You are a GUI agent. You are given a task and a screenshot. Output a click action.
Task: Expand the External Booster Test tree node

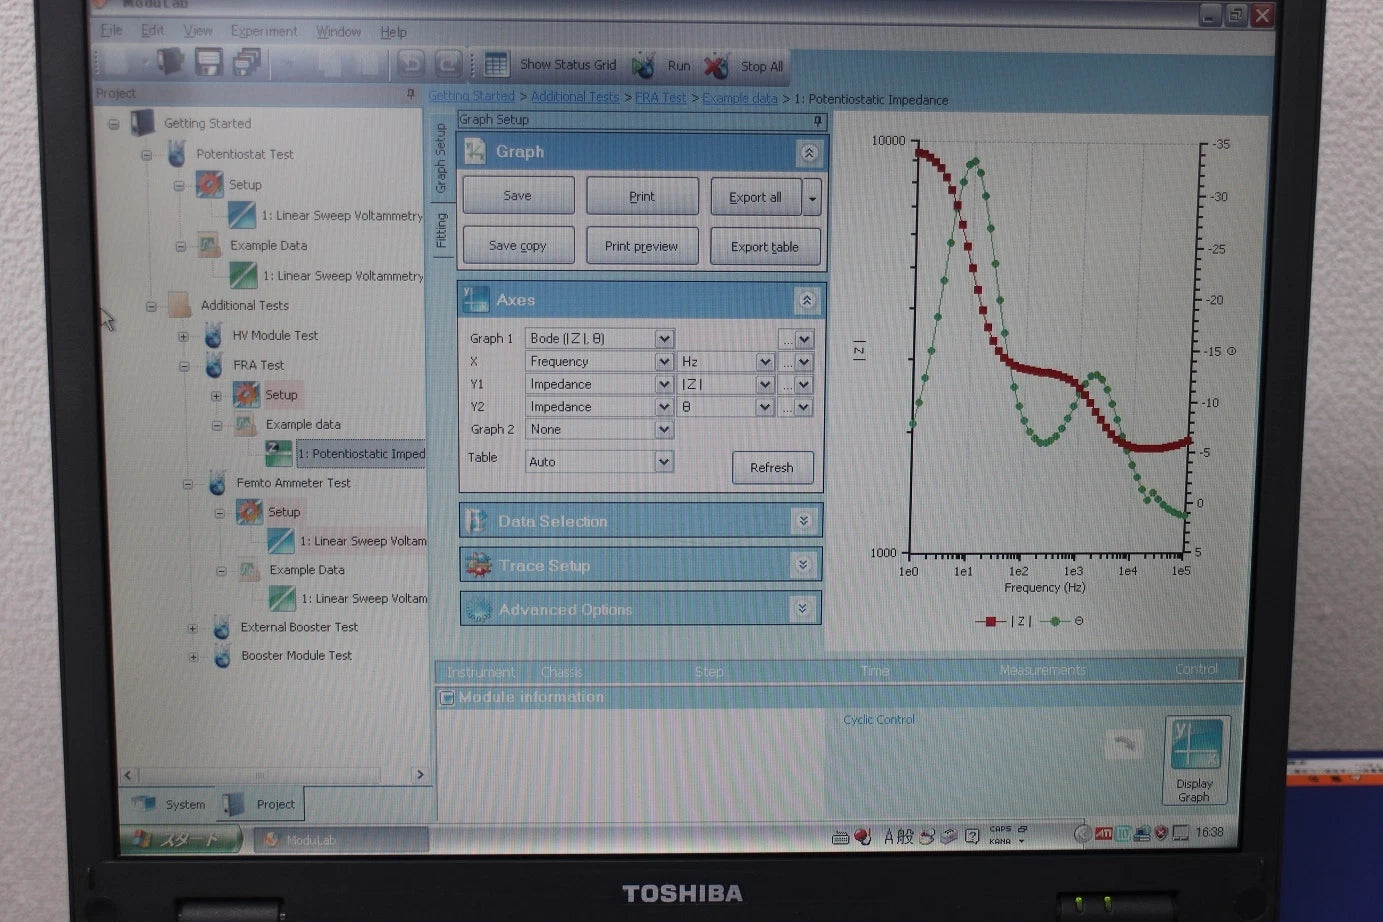[x=193, y=628]
